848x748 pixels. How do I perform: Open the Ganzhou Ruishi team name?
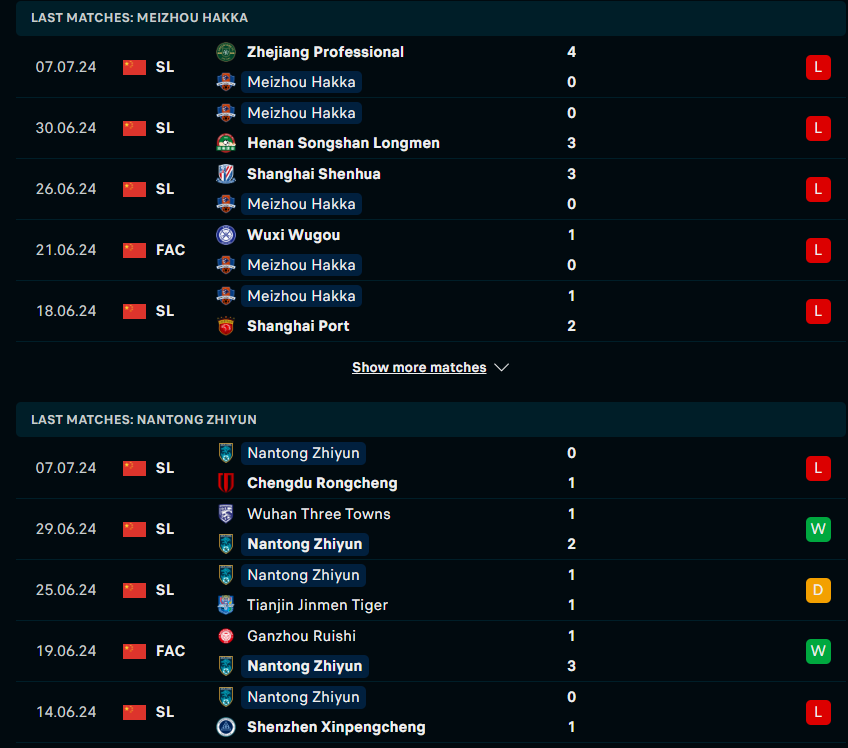tap(301, 636)
